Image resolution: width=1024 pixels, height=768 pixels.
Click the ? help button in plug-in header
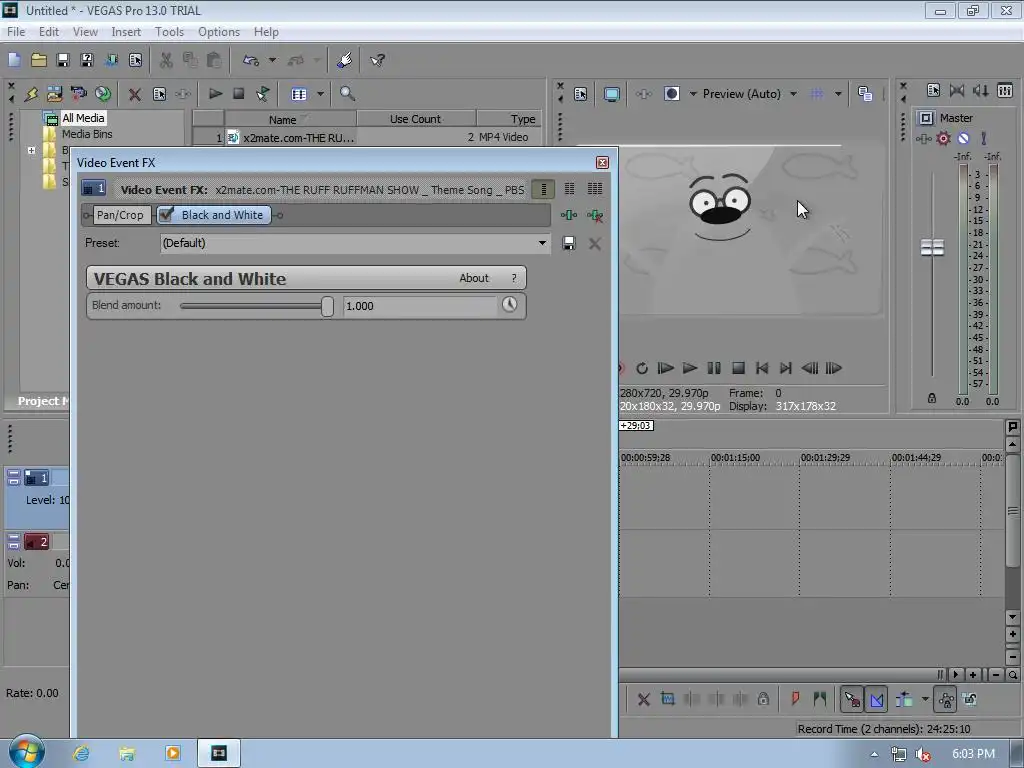coord(514,278)
